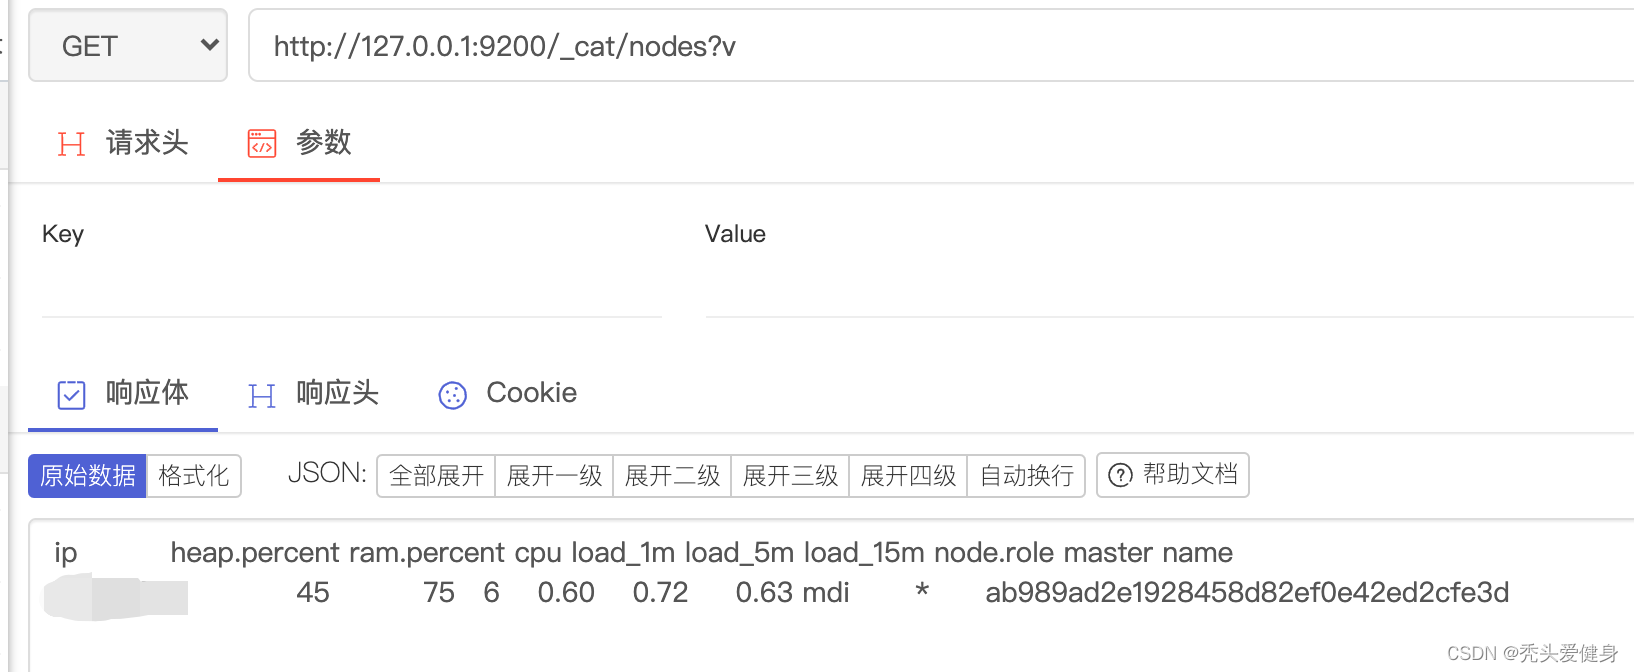This screenshot has height=672, width=1634.
Task: Click the help question mark icon
Action: (x=1121, y=475)
